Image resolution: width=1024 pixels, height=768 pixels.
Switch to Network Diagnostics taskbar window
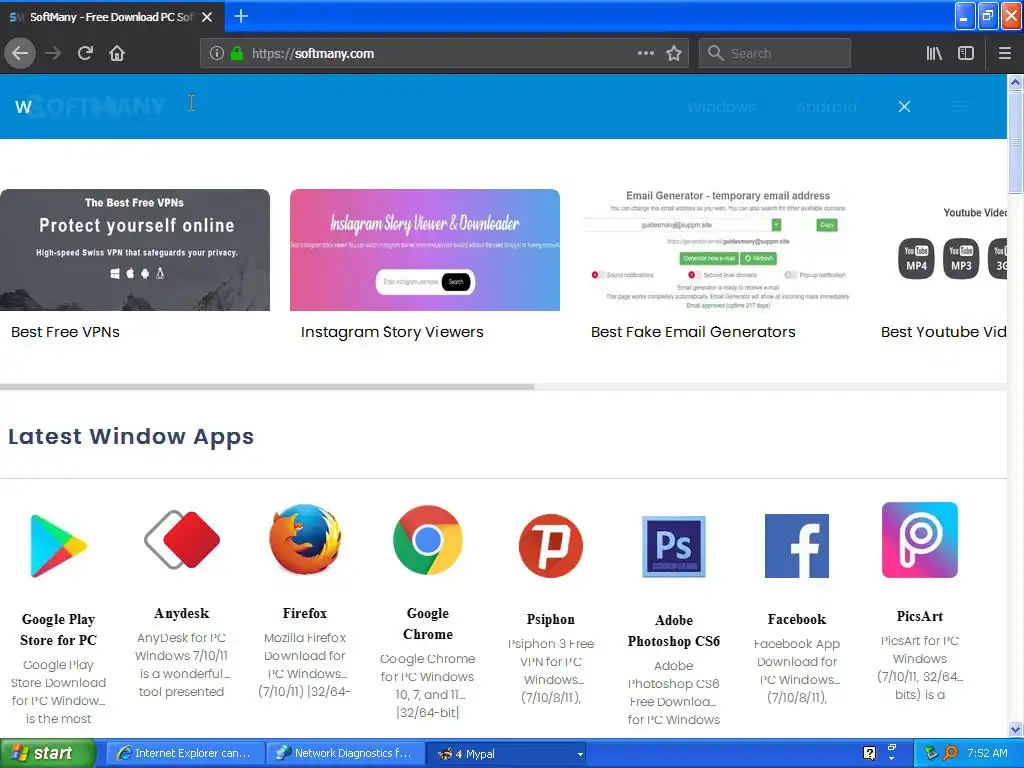tap(346, 754)
